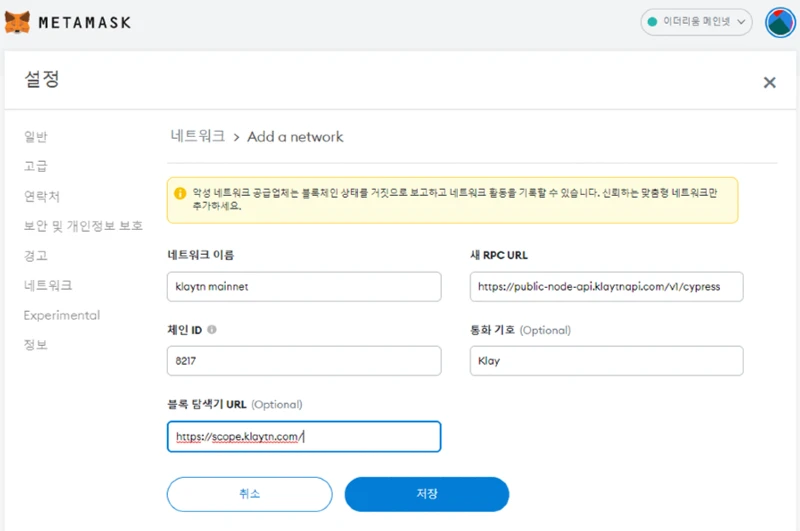Screen dimensions: 800x531
Task: Open the account avatar menu
Action: pos(780,22)
